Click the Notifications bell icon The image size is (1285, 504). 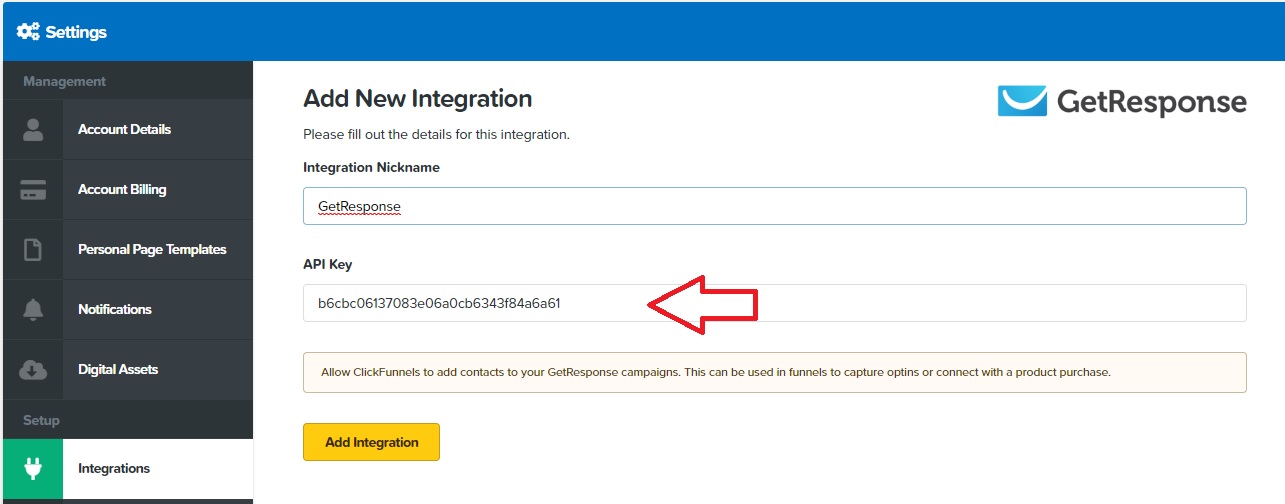pos(33,309)
